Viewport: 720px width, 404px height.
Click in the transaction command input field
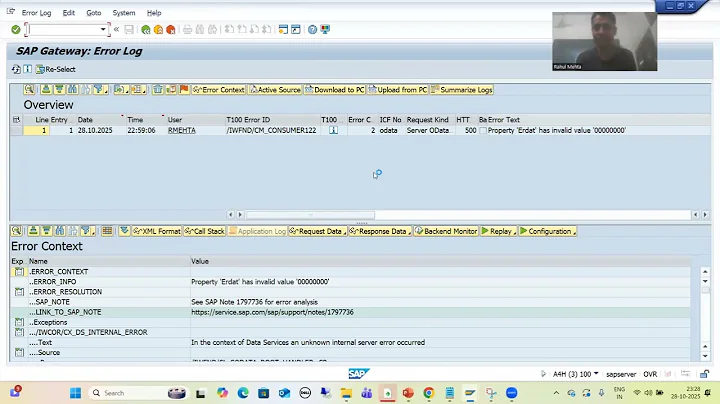point(63,30)
